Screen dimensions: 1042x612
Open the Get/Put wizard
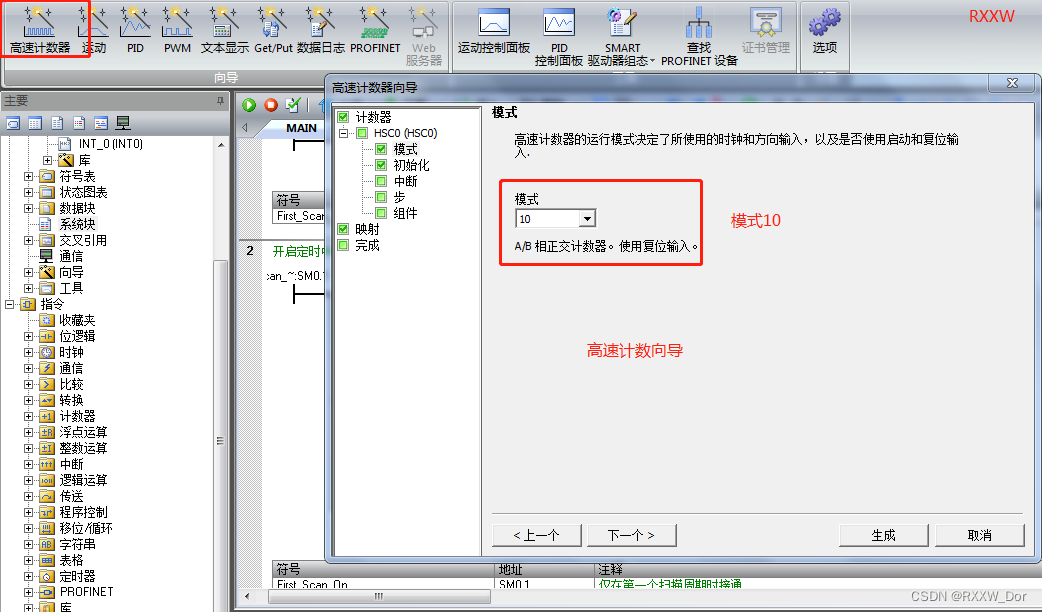coord(273,30)
